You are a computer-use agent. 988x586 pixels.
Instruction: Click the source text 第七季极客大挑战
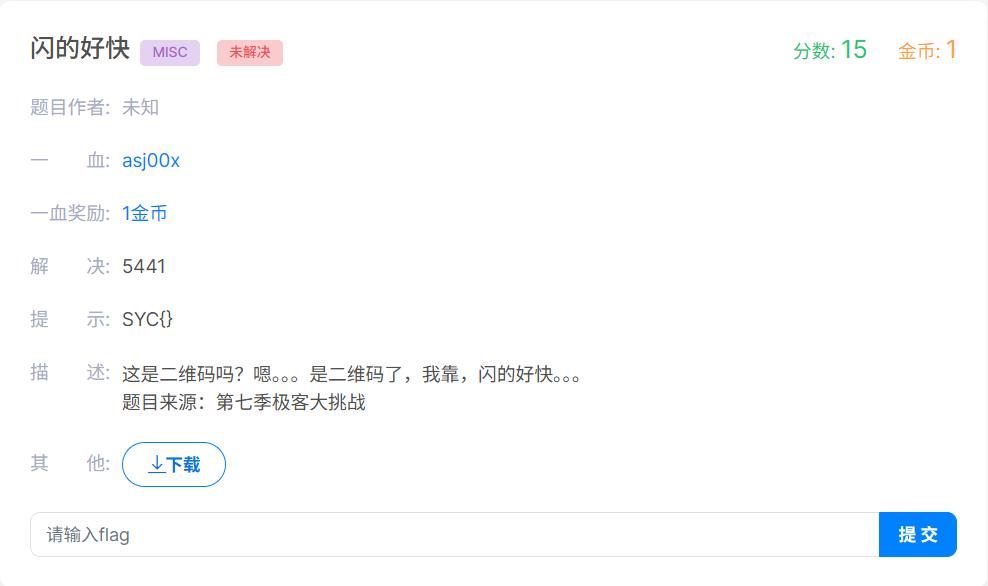pos(290,402)
